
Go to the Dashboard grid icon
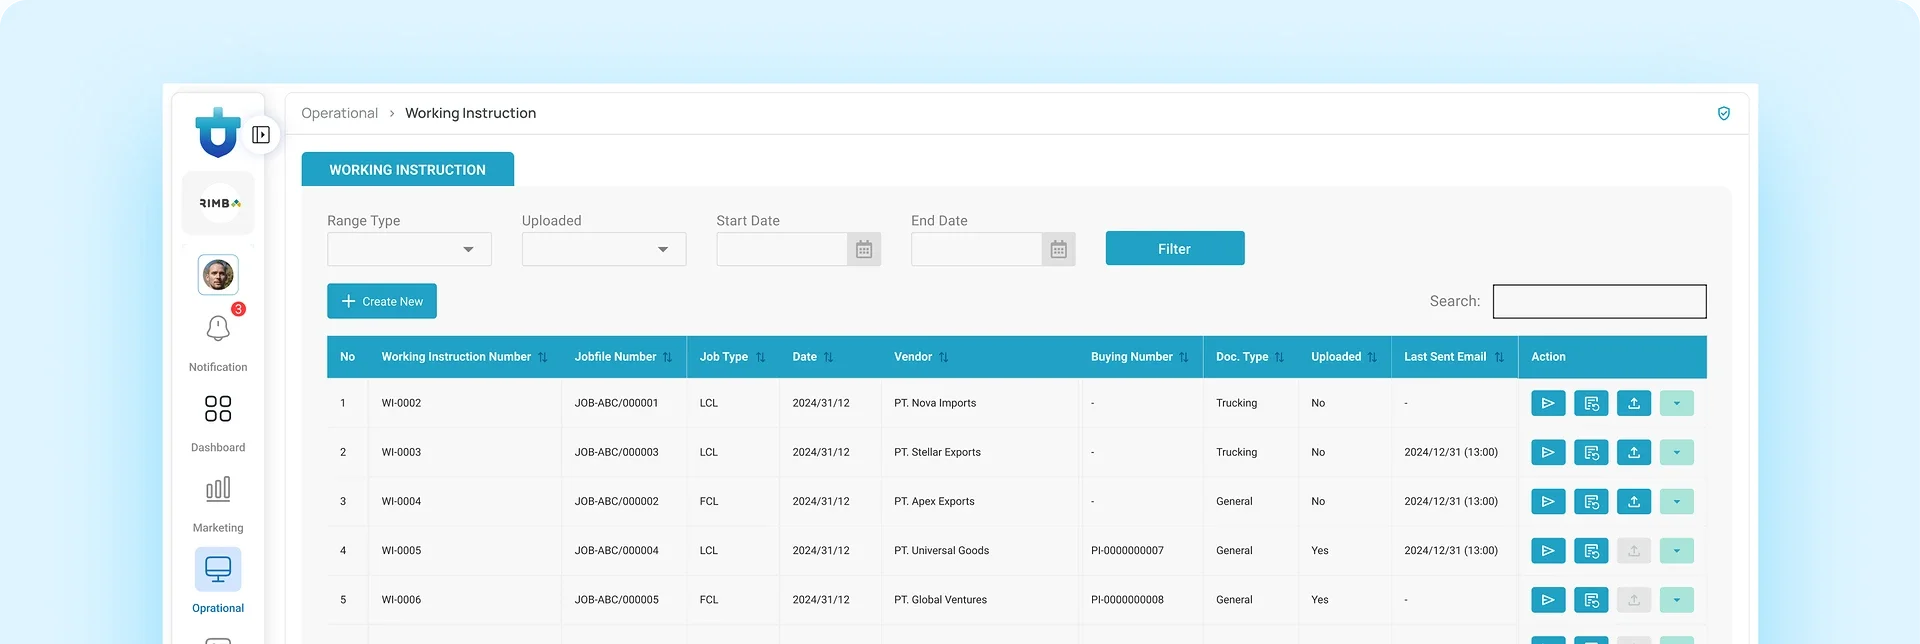[218, 408]
